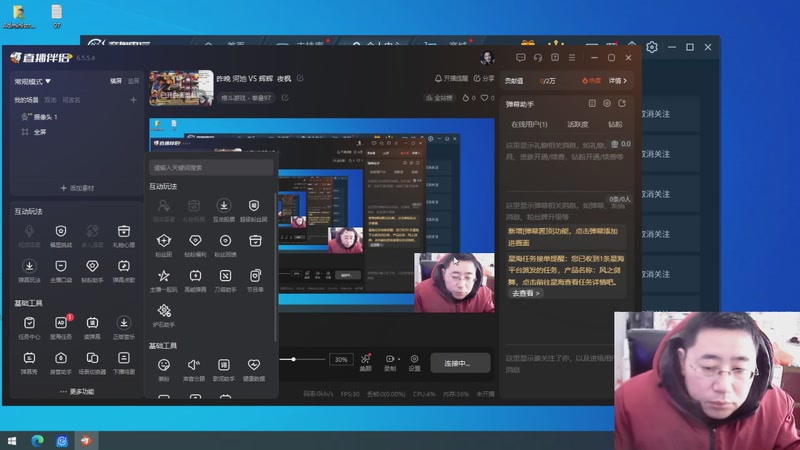Open settings gear in background window
Image resolution: width=800 pixels, height=450 pixels.
(652, 47)
